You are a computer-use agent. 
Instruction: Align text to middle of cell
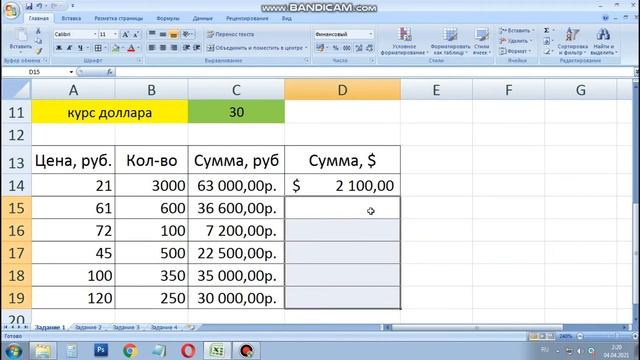pyautogui.click(x=162, y=34)
